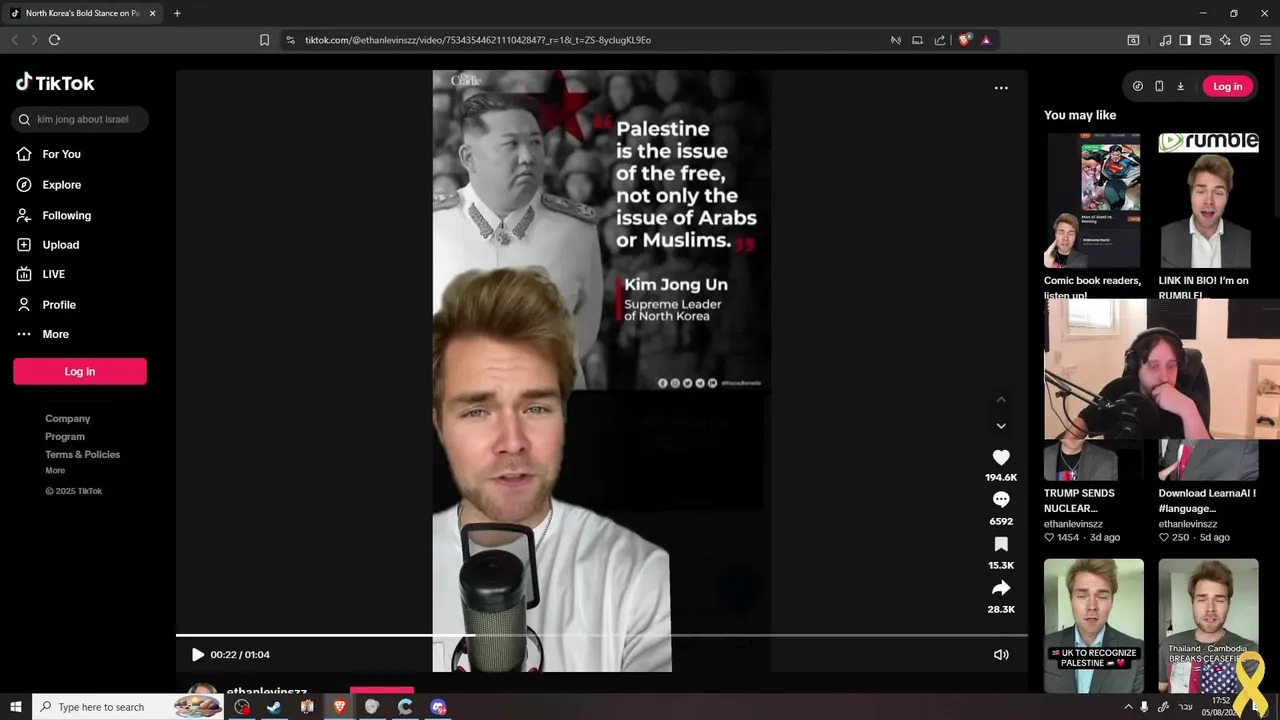
Task: Open ethanlevinszz under TRUMP SENDS NUCLEAR
Action: click(x=1073, y=524)
